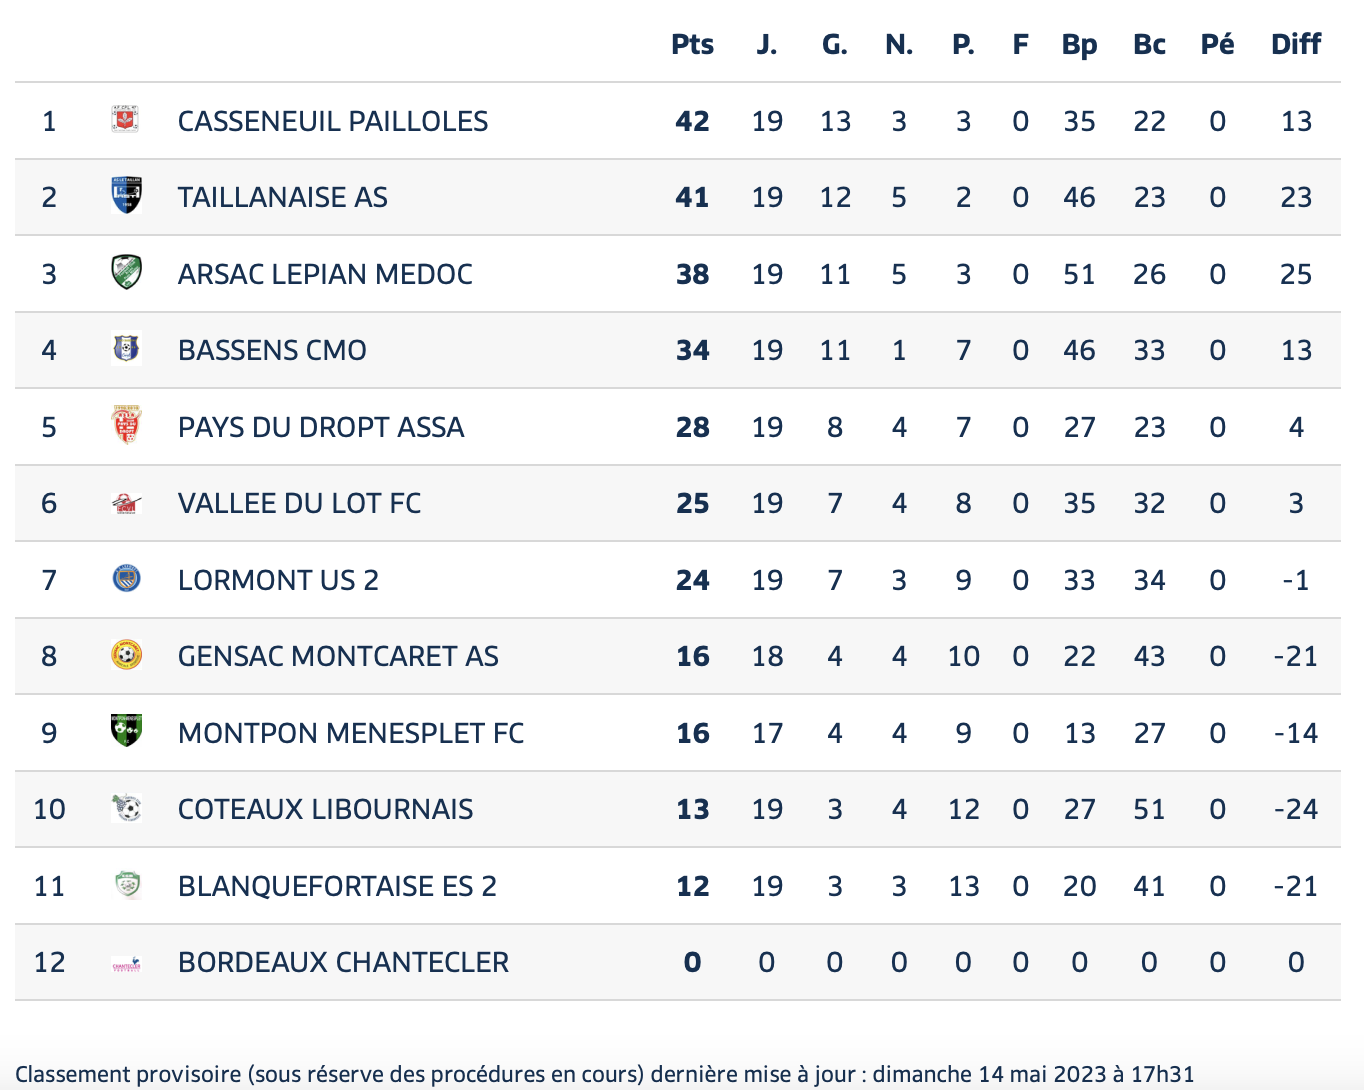The image size is (1364, 1090).
Task: Select the Montpon Menesplet FC shield icon
Action: (126, 732)
